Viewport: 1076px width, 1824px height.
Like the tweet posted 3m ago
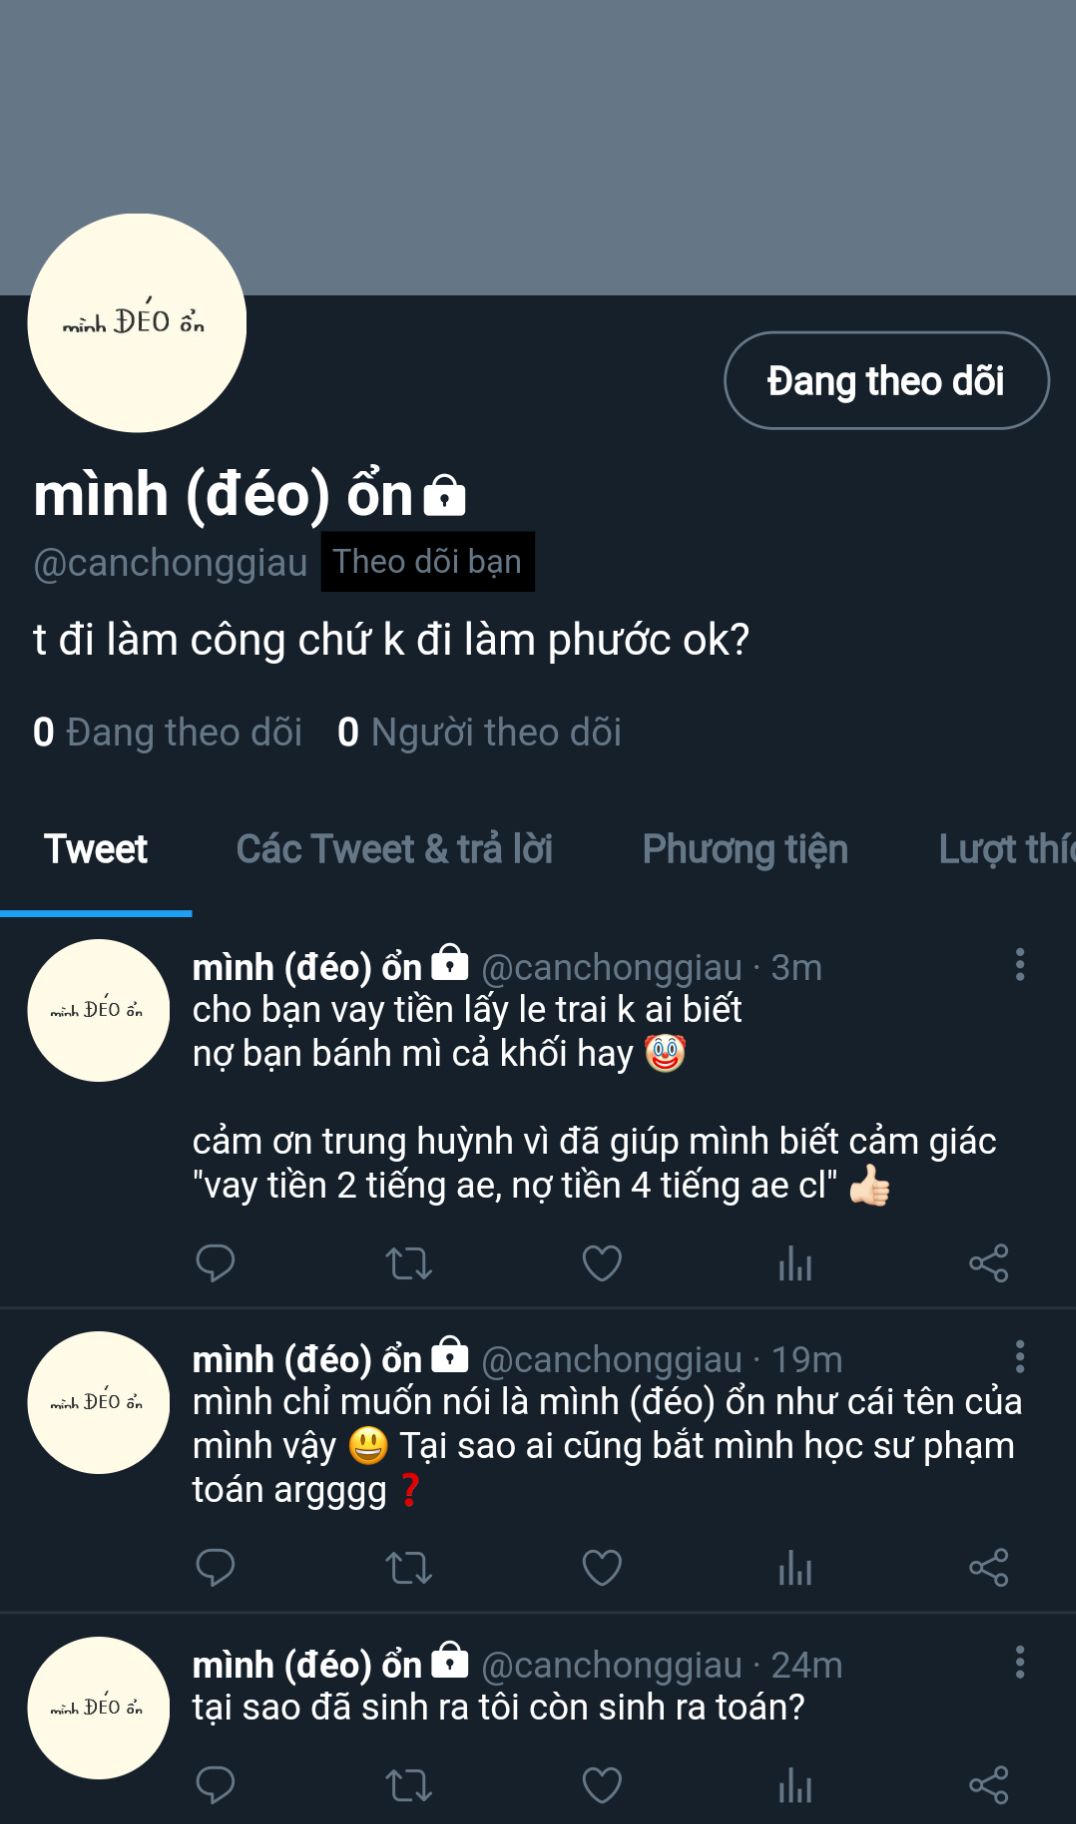point(602,1263)
